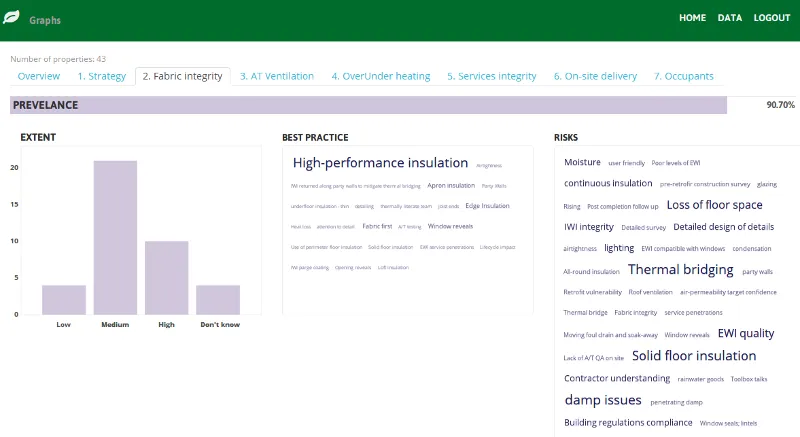Select the 2. Fabric integrity tab
This screenshot has height=437, width=800.
pyautogui.click(x=183, y=76)
